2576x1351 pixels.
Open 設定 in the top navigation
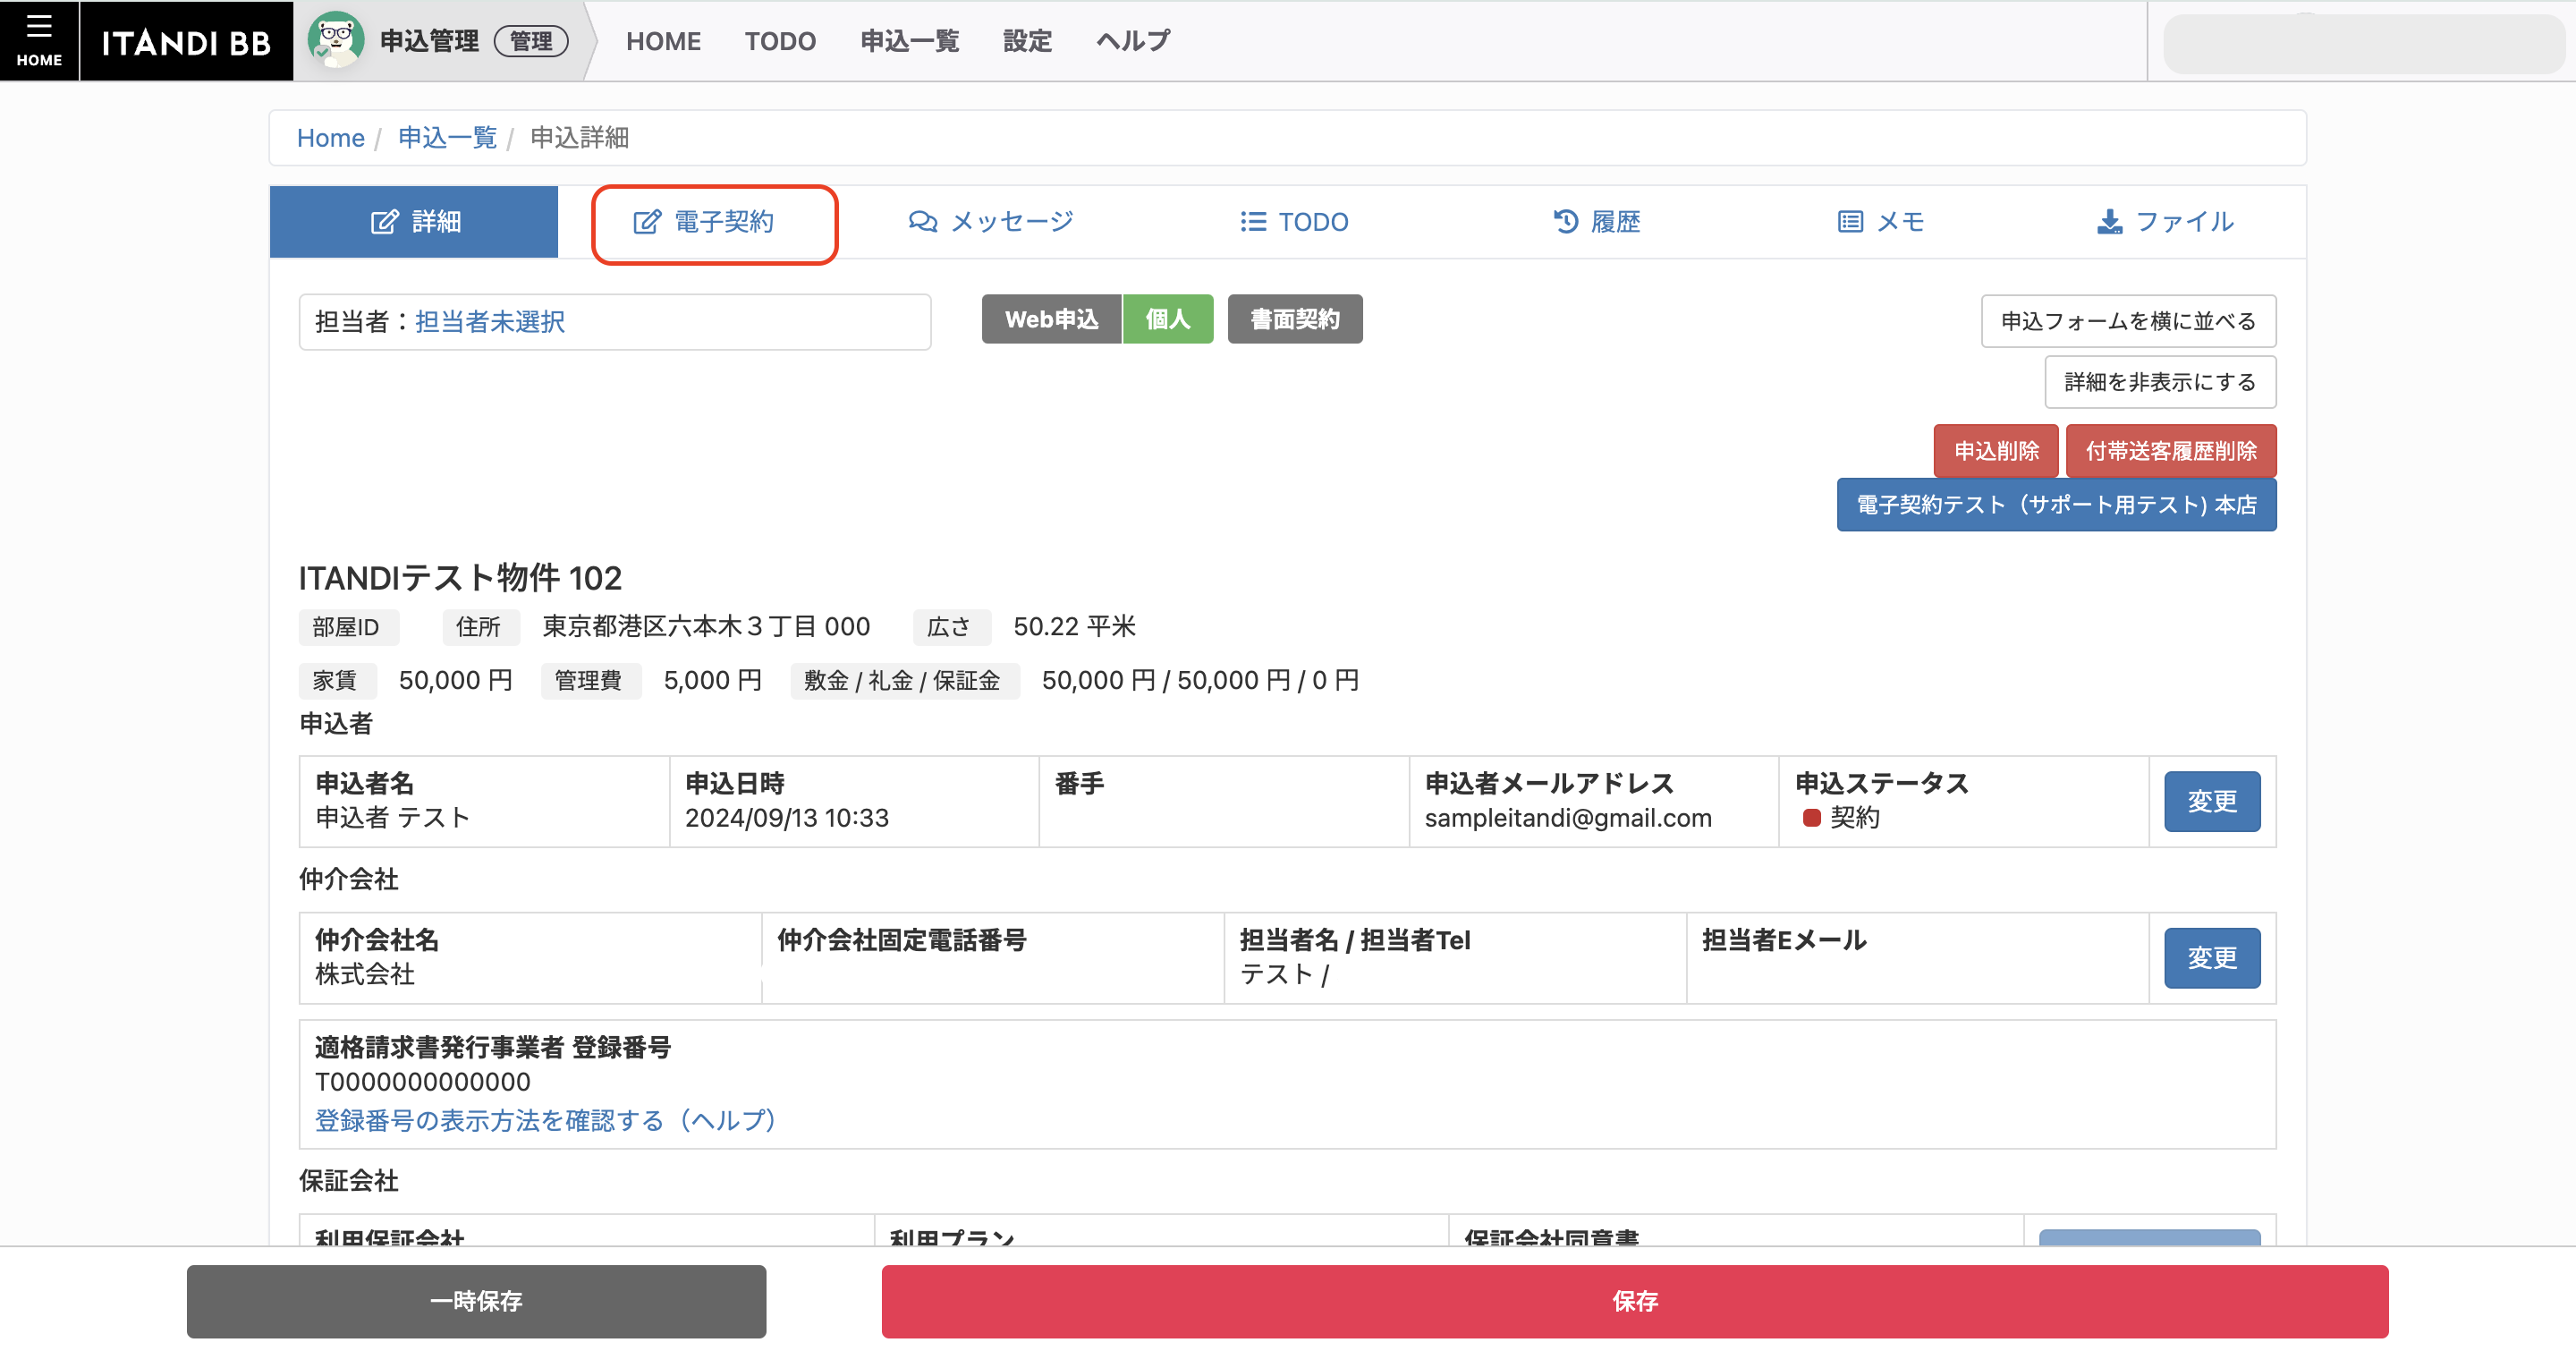[1027, 41]
